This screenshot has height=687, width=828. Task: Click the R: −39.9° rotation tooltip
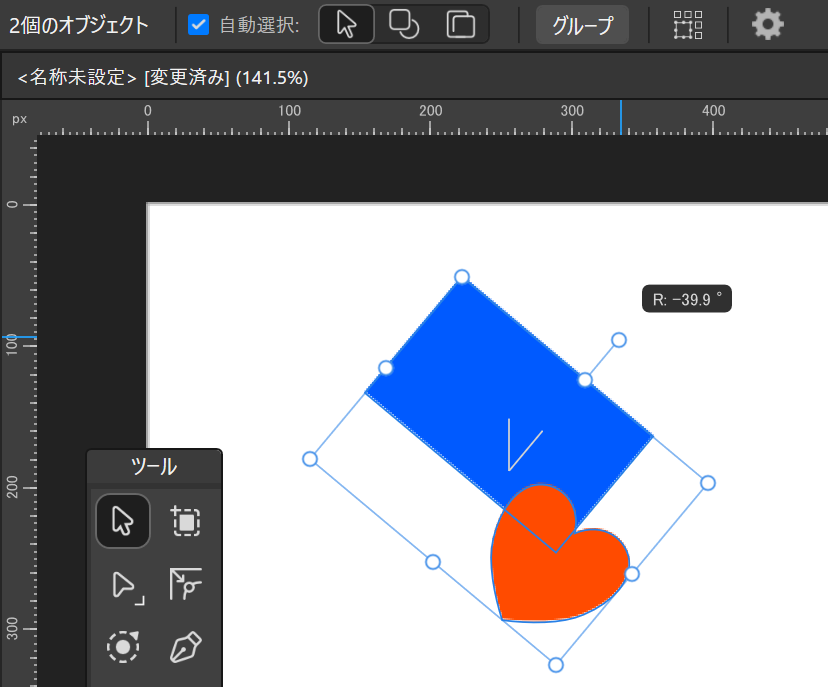pos(686,299)
